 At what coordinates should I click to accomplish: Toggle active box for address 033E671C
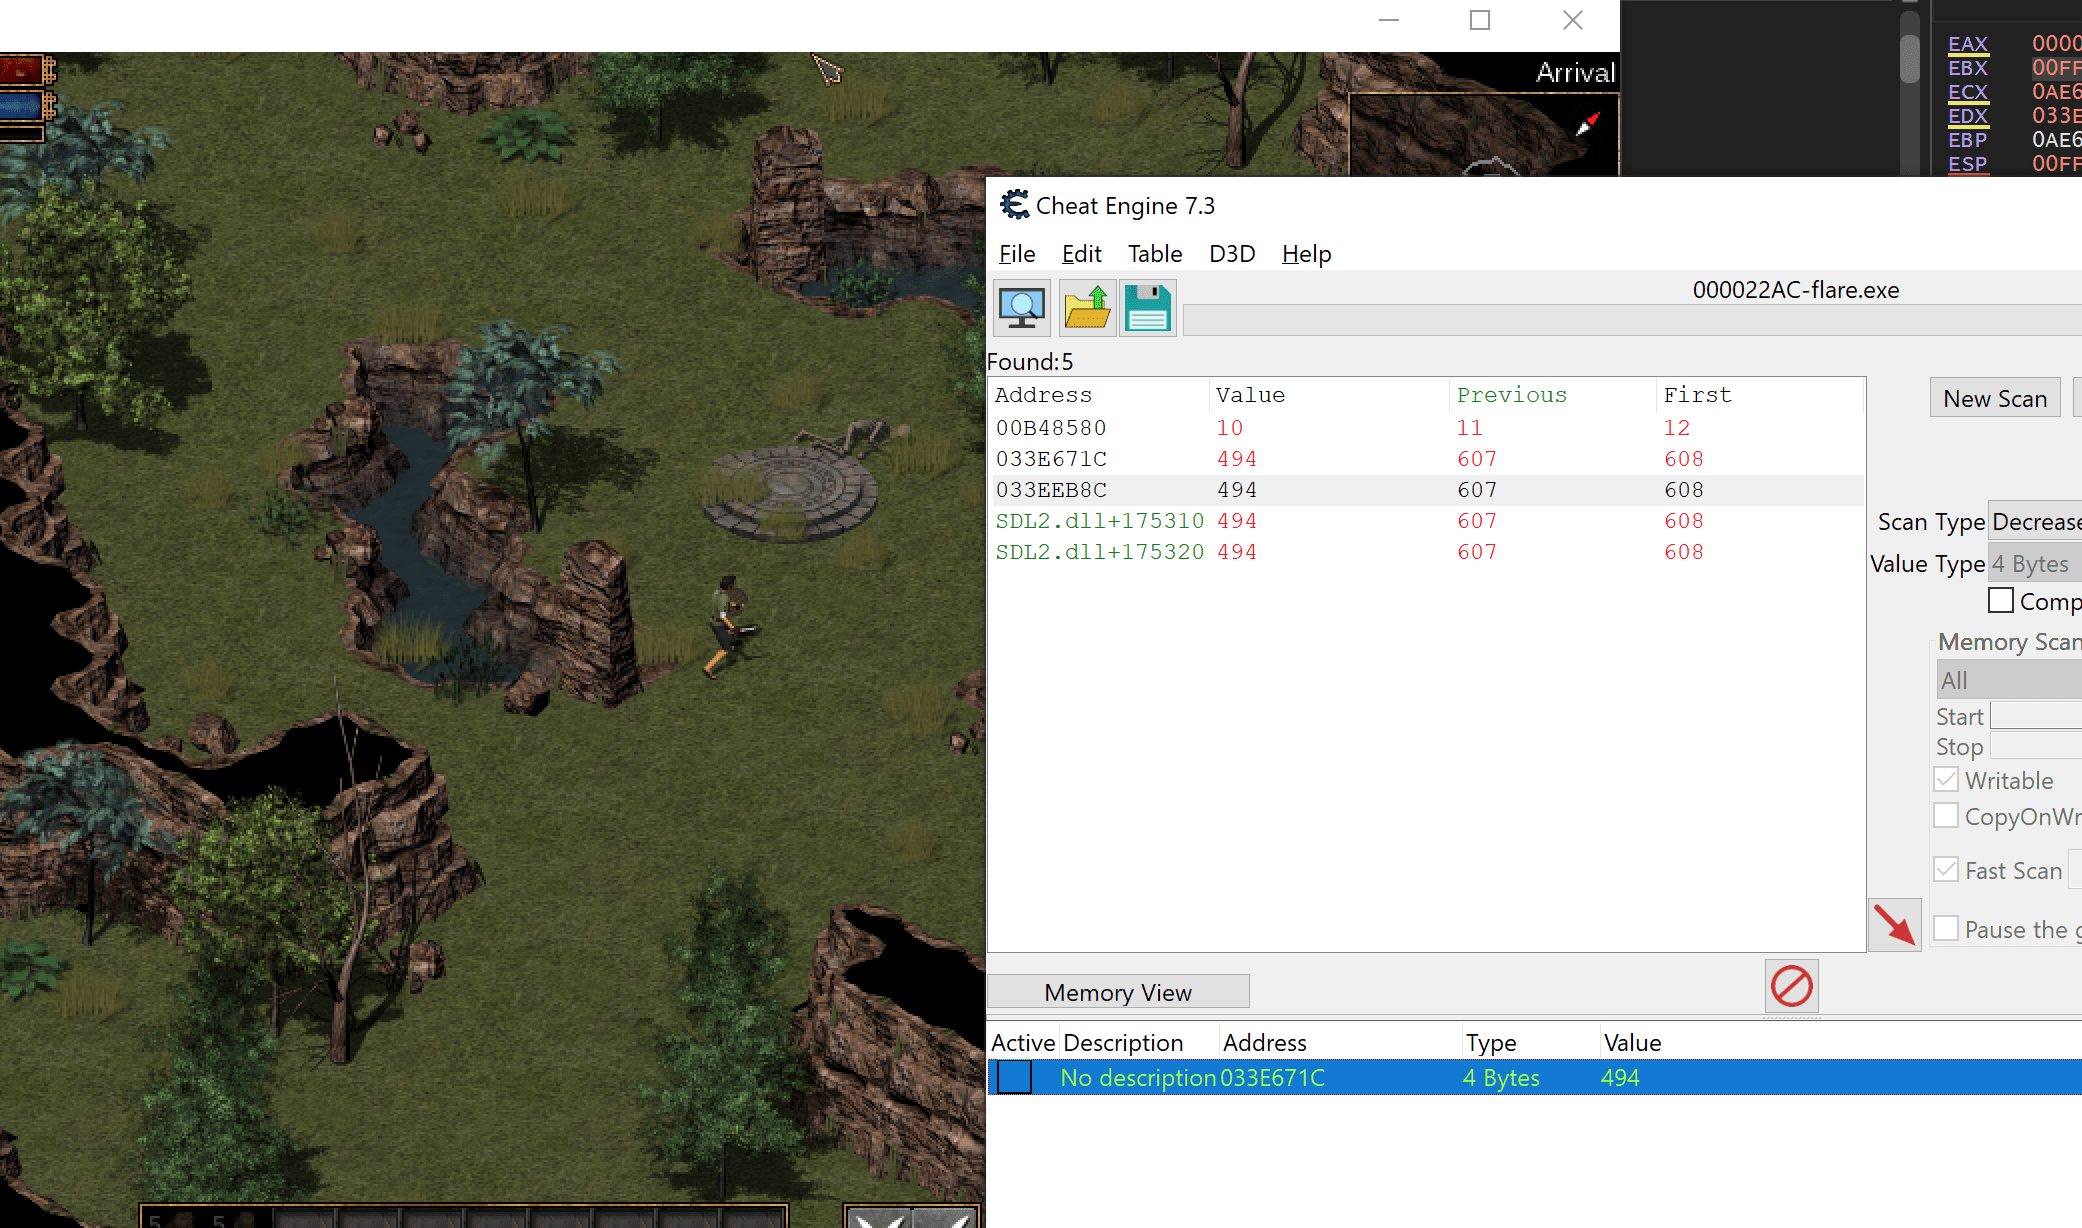[1014, 1077]
